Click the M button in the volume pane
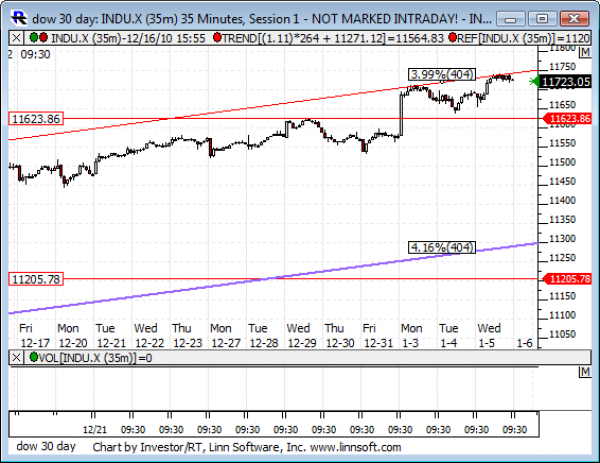The width and height of the screenshot is (600, 463). 585,372
